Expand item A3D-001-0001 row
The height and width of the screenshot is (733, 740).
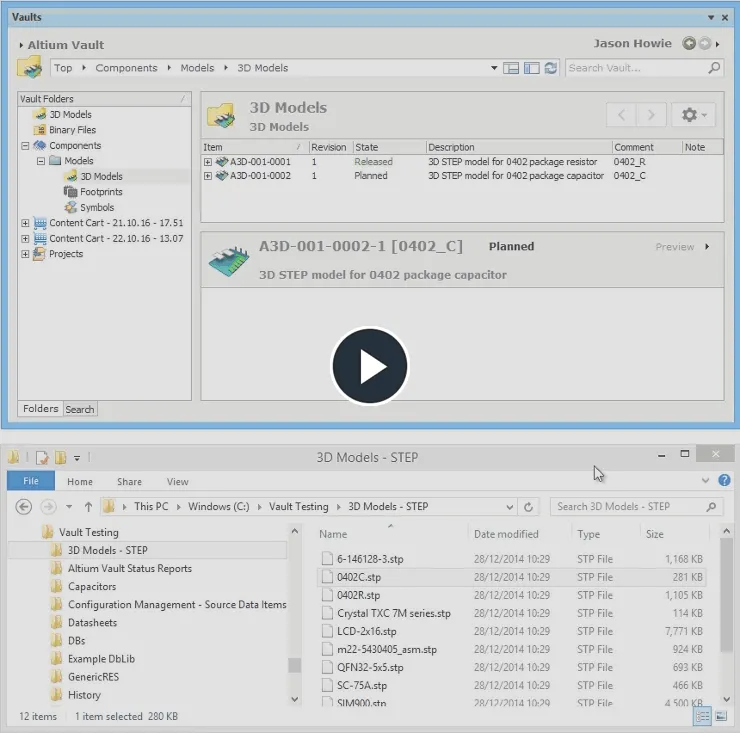click(x=208, y=162)
